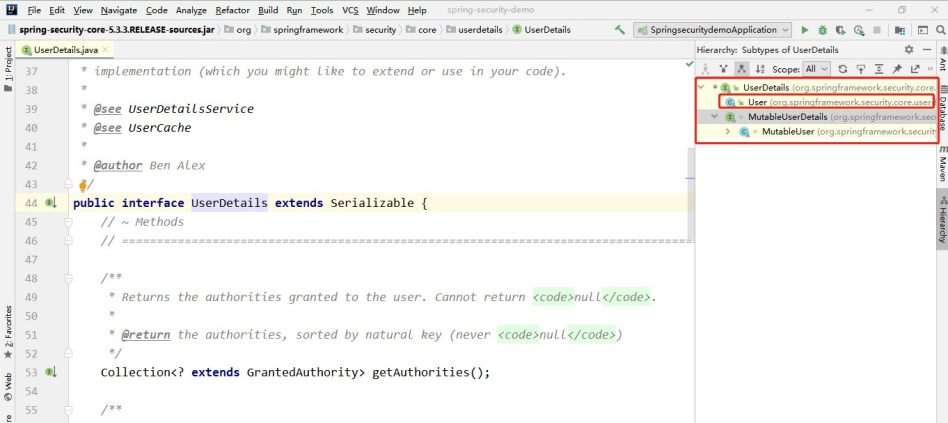Sort hierarchy alphabetically
Image resolution: width=948 pixels, height=423 pixels.
pyautogui.click(x=760, y=69)
